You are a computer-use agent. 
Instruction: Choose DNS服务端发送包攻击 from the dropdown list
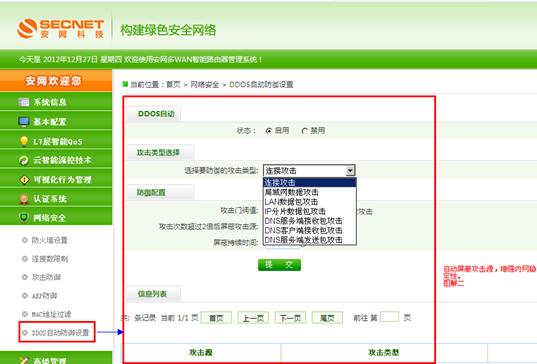coord(310,240)
